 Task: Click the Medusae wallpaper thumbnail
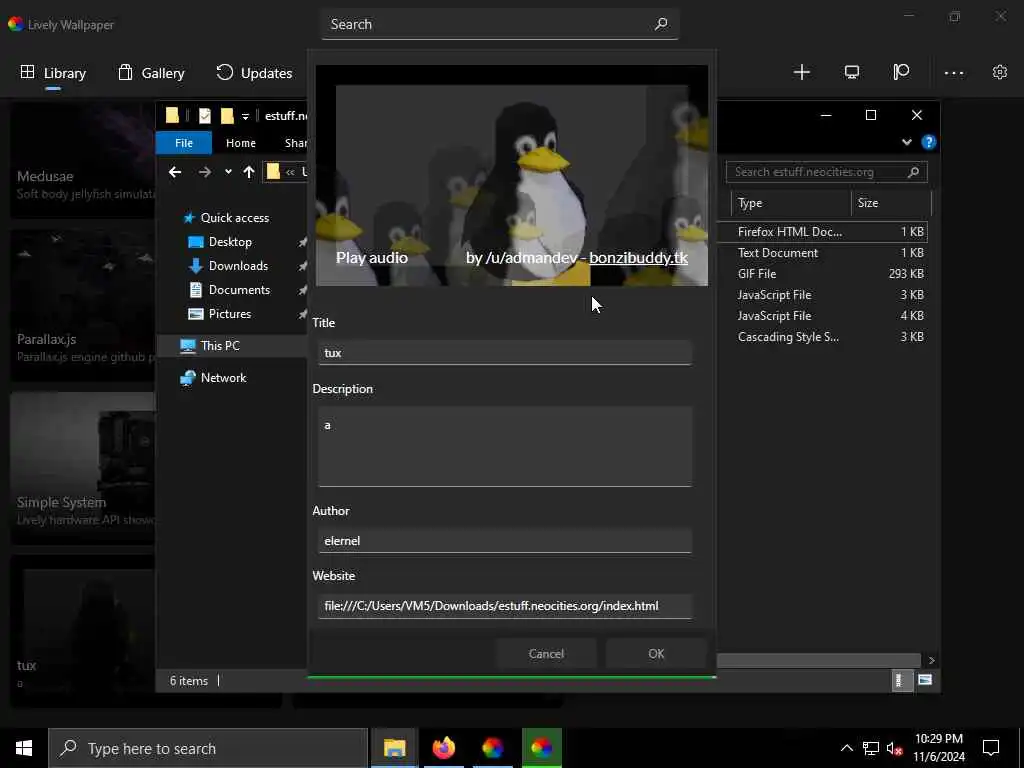82,160
